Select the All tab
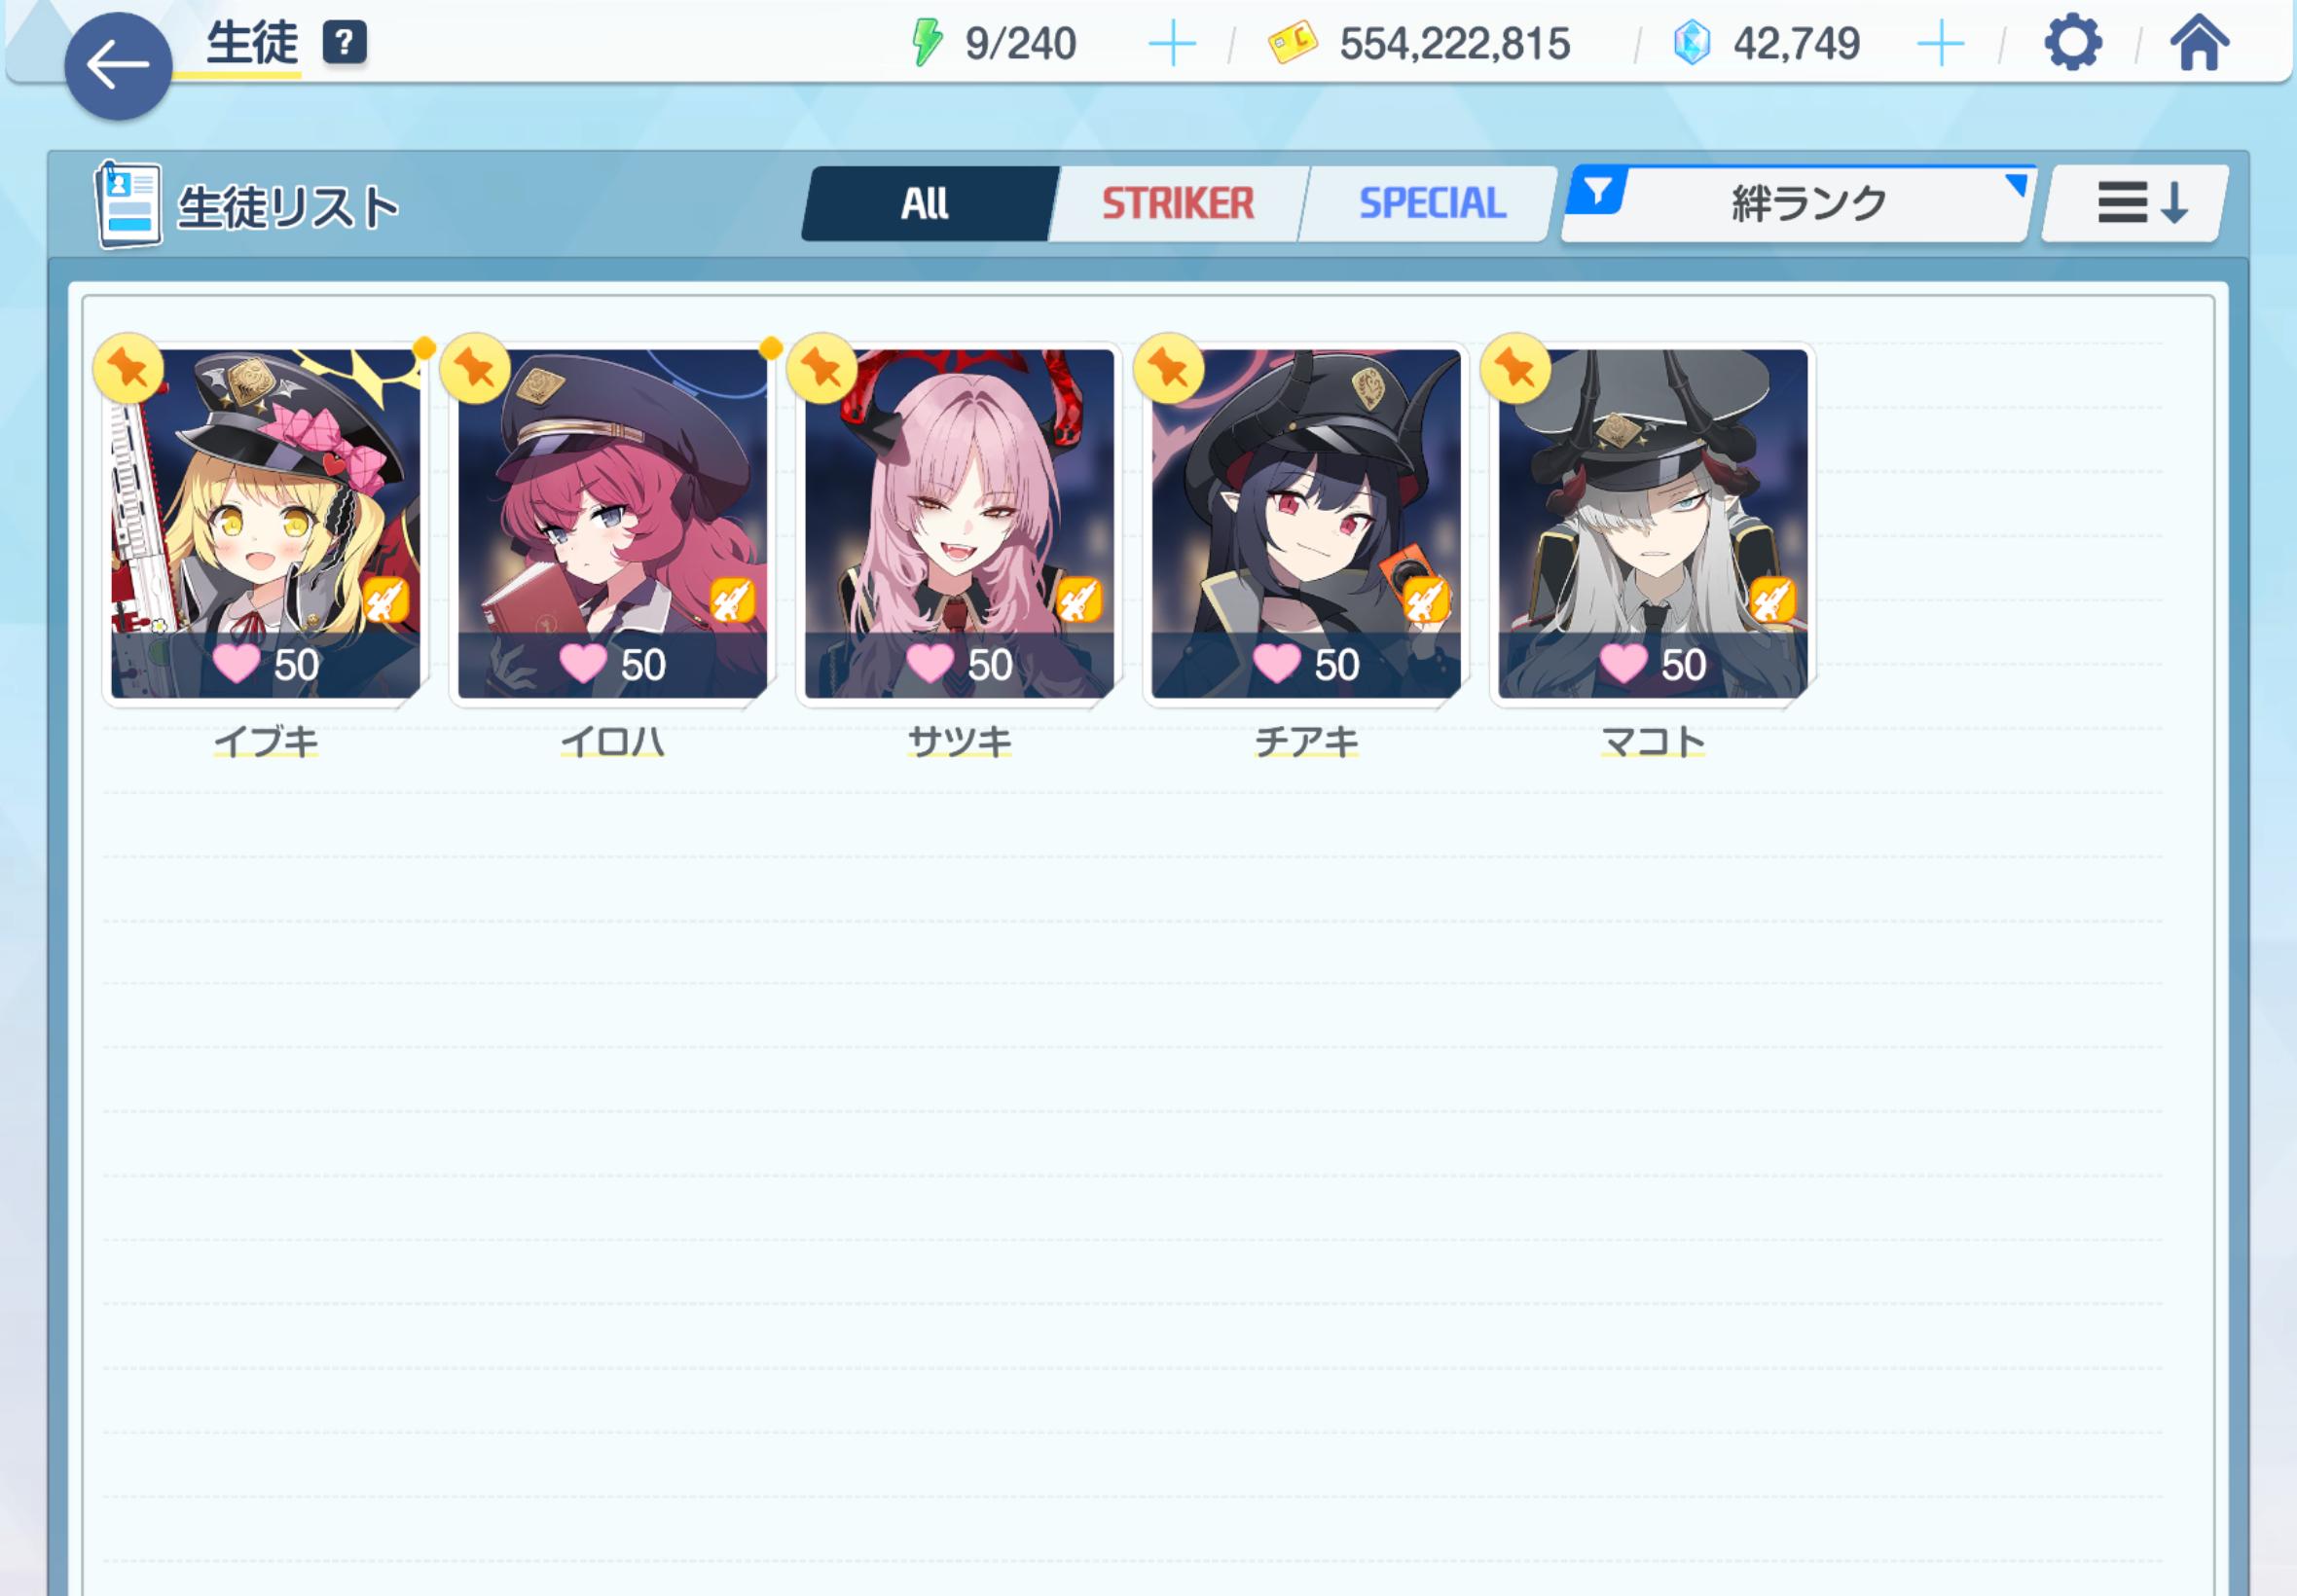 (x=925, y=204)
